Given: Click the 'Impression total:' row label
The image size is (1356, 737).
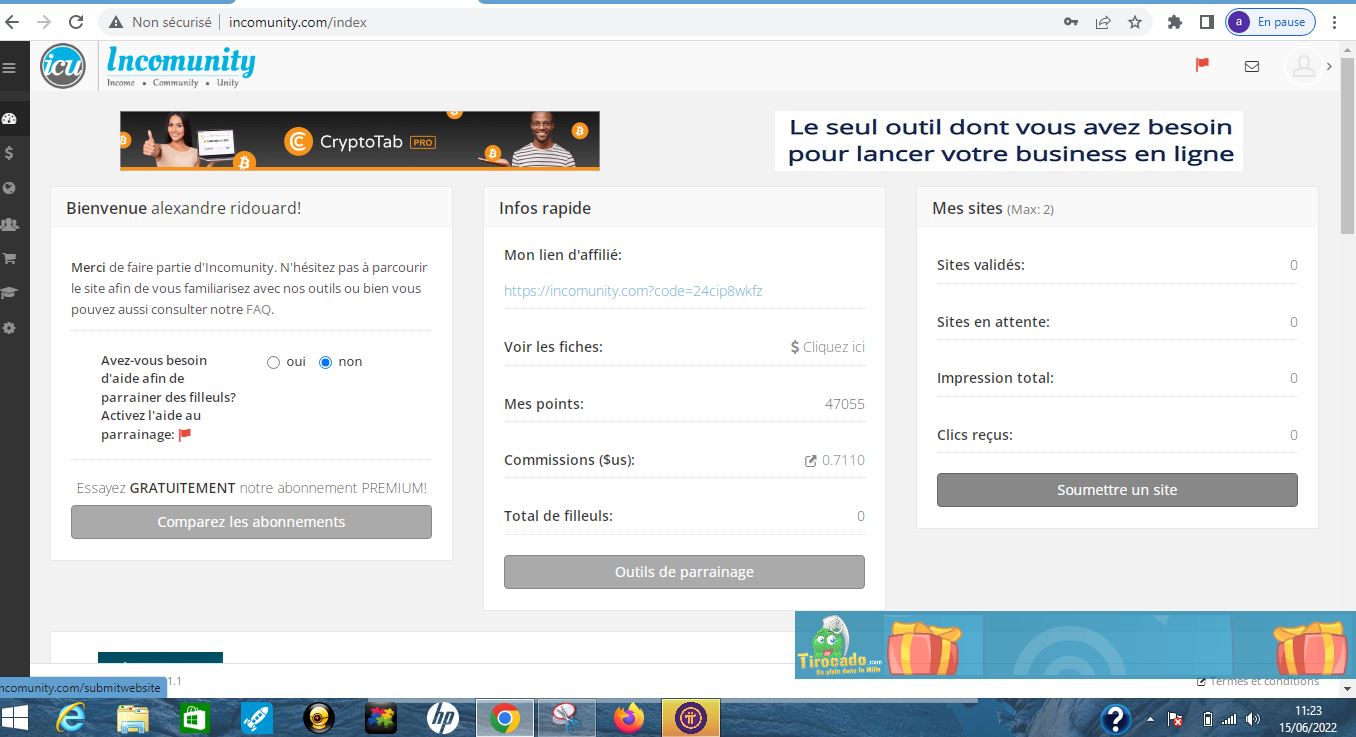Looking at the screenshot, I should point(995,378).
